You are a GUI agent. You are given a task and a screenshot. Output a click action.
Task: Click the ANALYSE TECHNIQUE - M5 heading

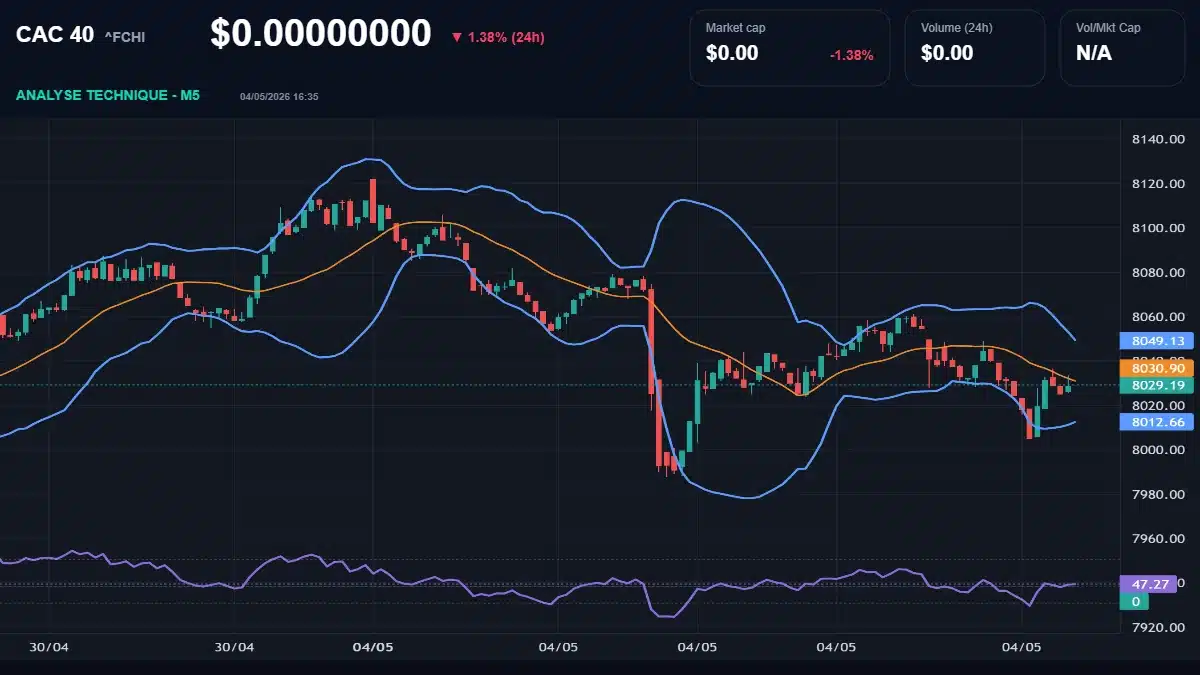pyautogui.click(x=110, y=96)
